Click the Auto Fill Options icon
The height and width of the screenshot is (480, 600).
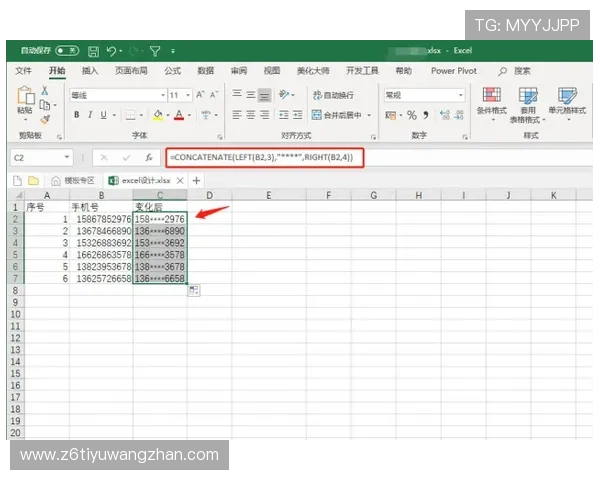pos(194,291)
